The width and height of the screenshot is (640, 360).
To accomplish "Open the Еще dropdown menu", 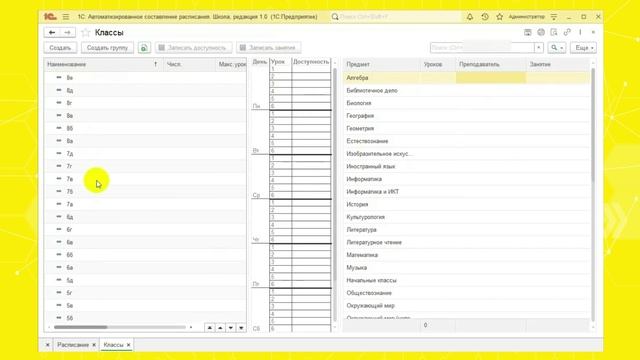I will pos(583,48).
